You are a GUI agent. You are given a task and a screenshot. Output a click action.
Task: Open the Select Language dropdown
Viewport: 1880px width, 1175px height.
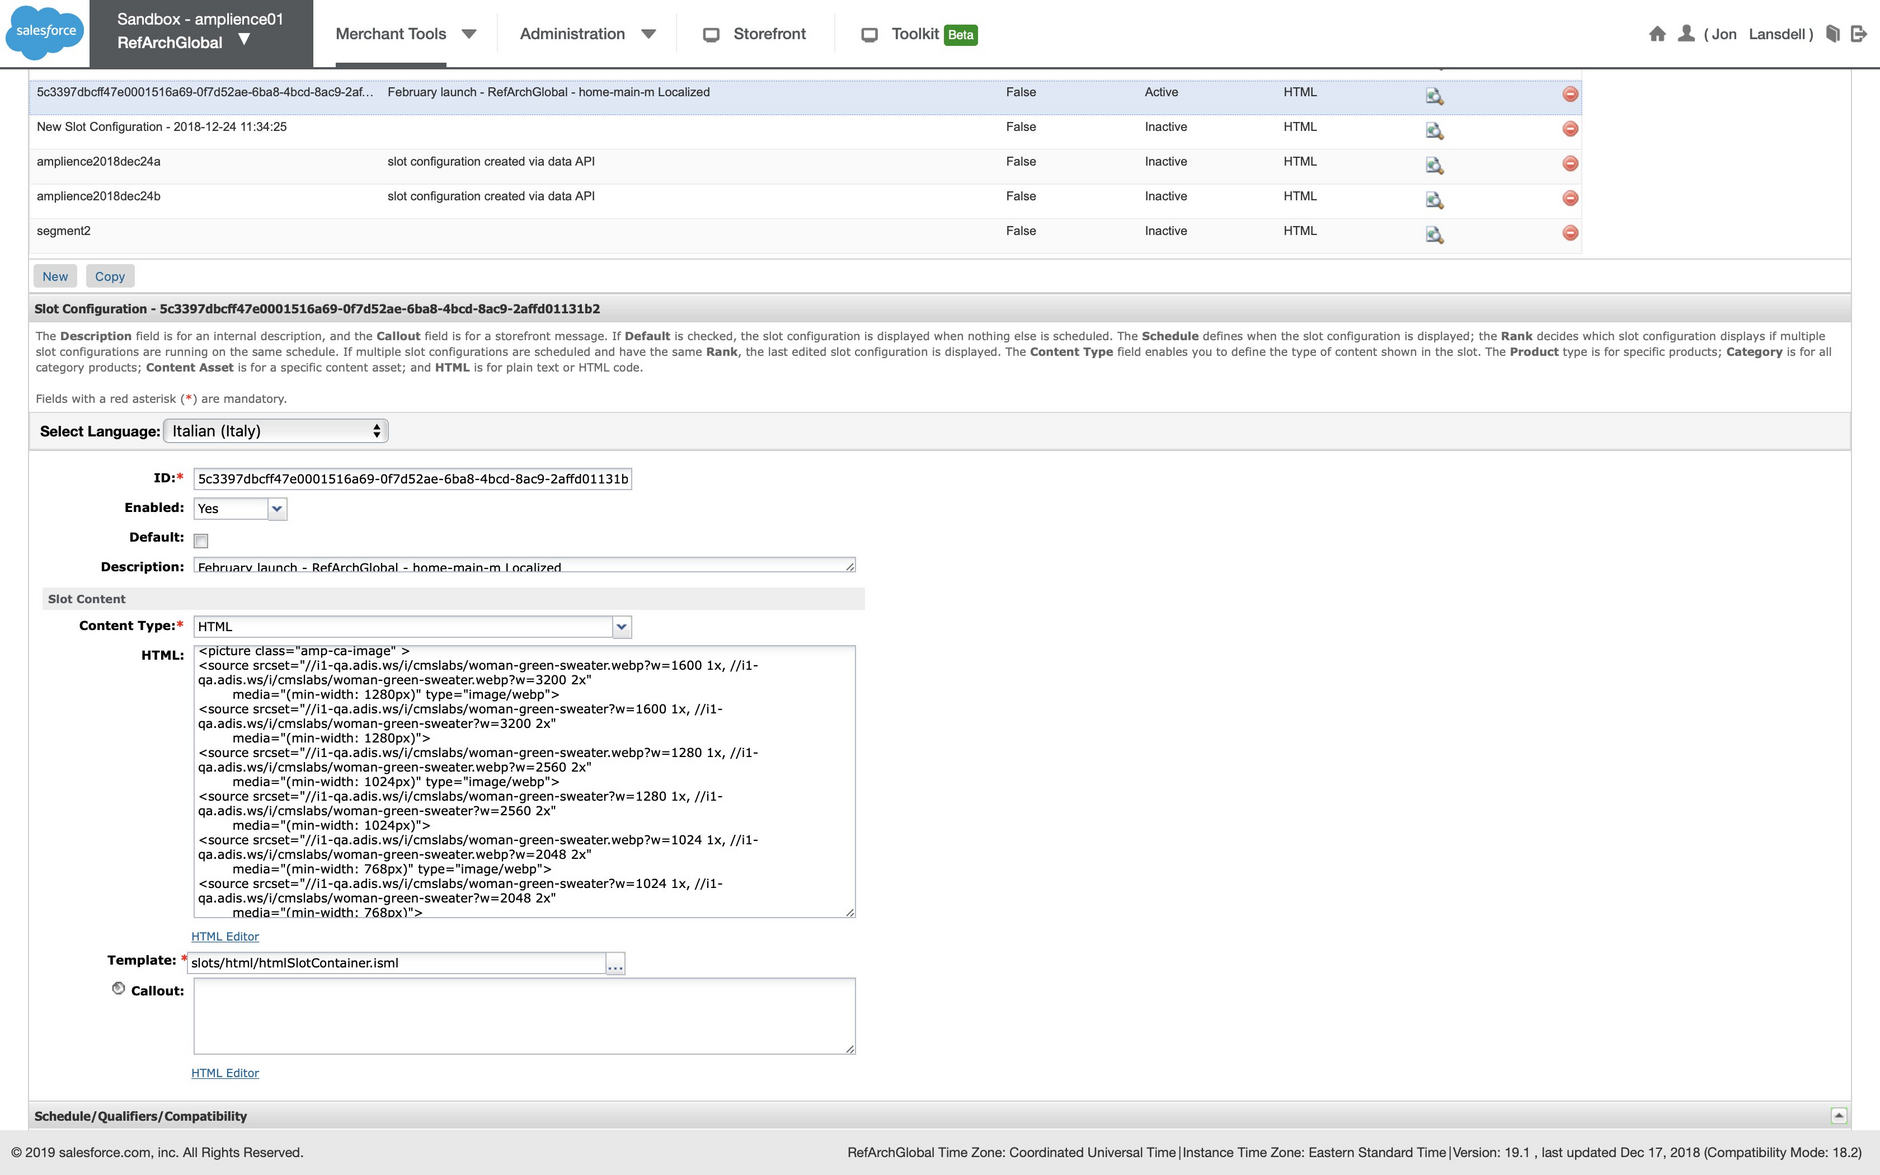point(275,431)
